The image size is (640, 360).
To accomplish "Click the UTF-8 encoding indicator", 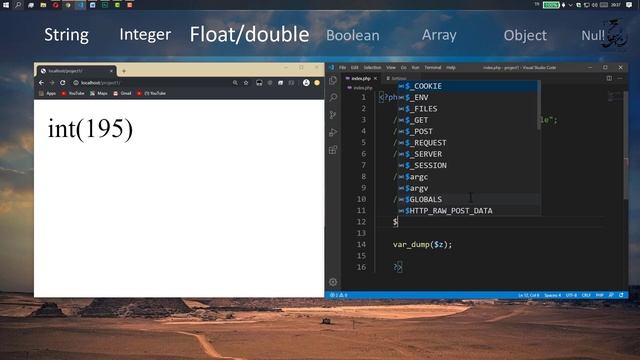I will coord(571,295).
